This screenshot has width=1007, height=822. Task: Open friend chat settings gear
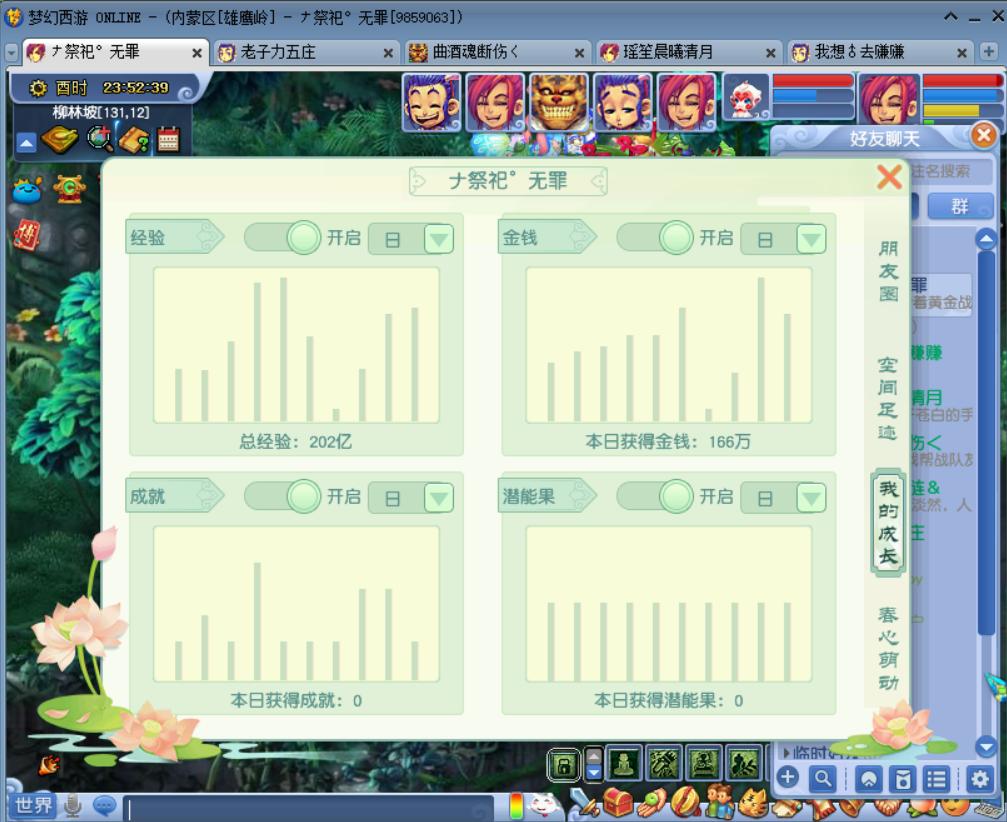[980, 779]
